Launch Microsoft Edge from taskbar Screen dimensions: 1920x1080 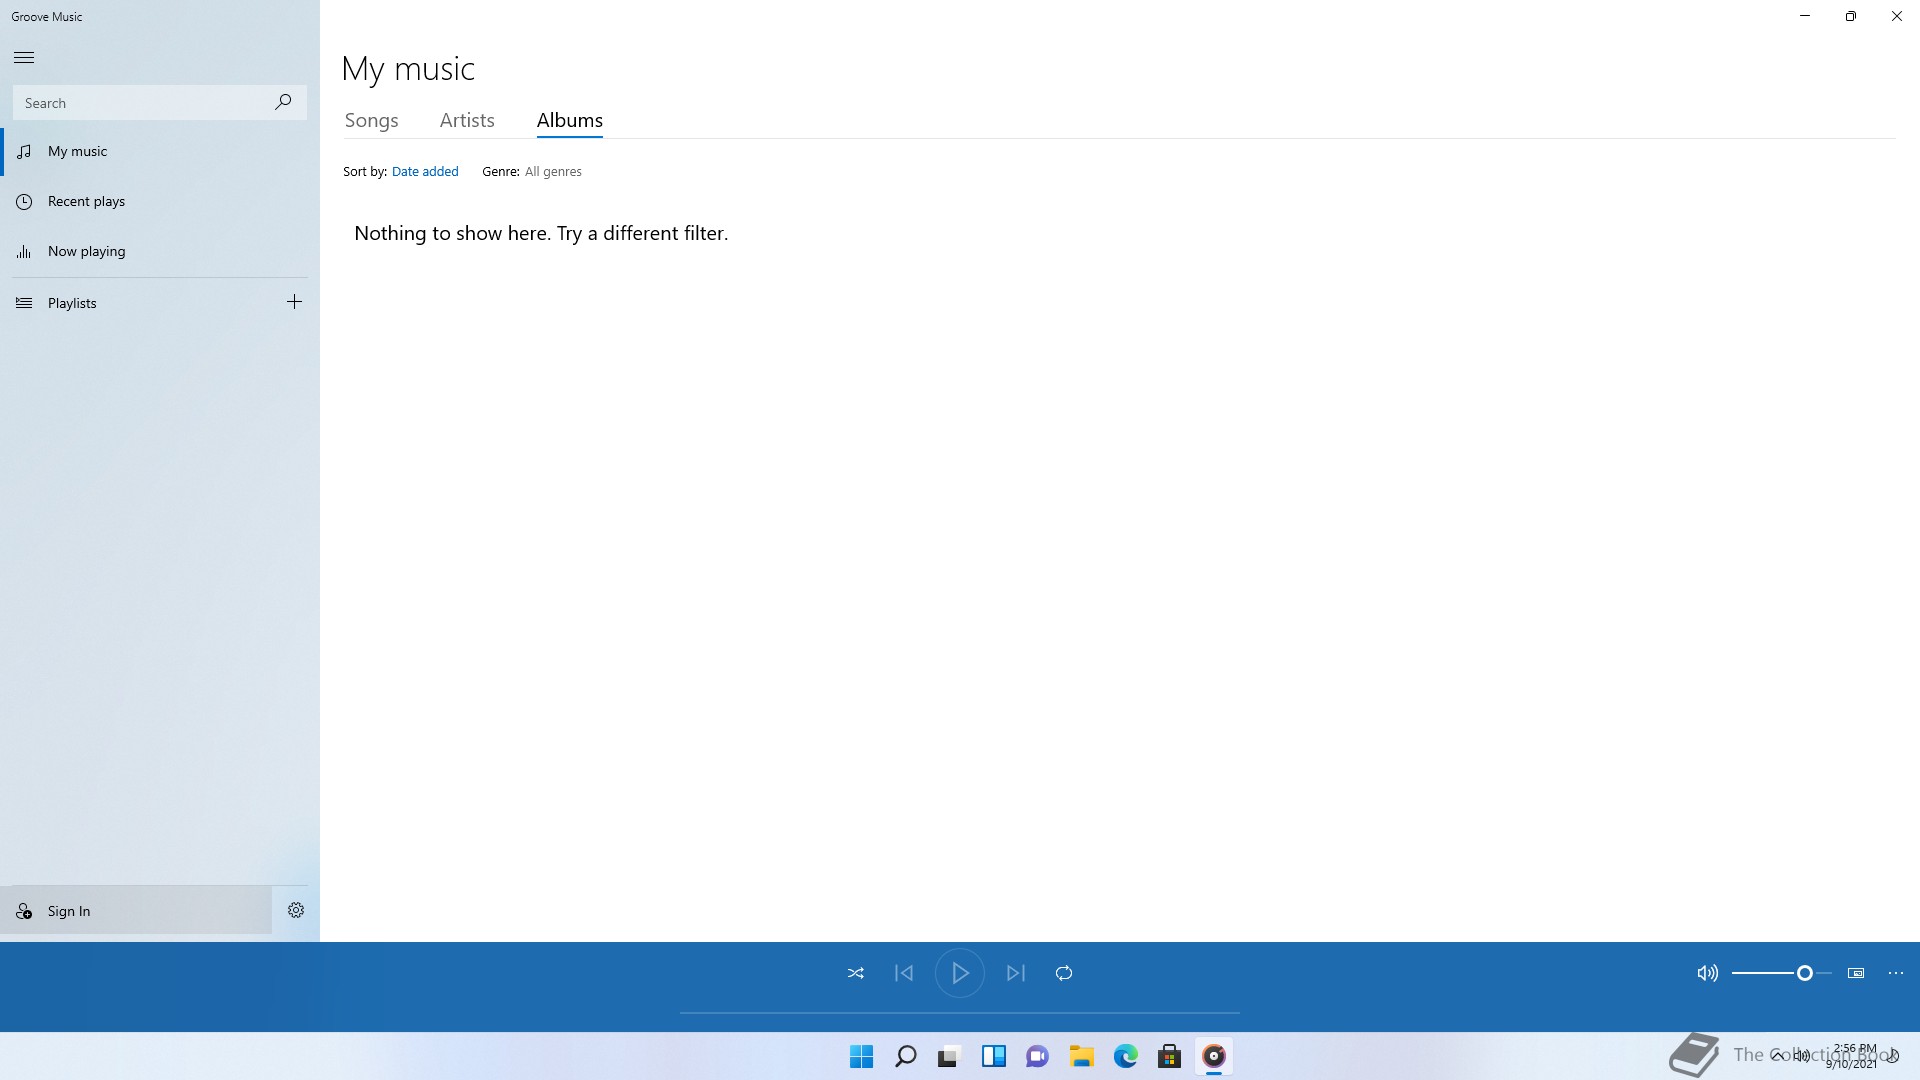tap(1125, 1056)
